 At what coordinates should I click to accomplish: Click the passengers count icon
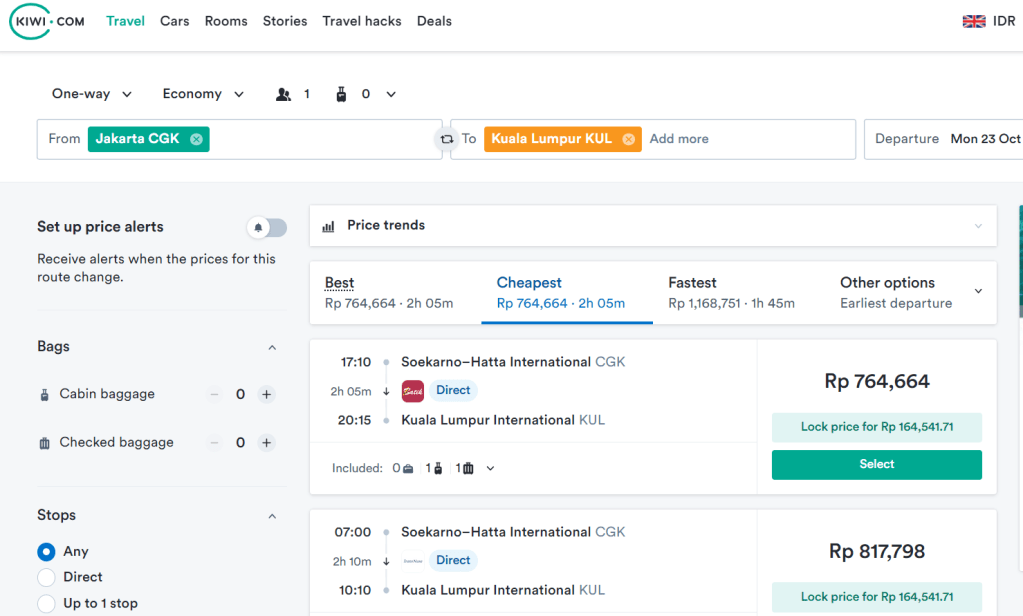pyautogui.click(x=284, y=94)
